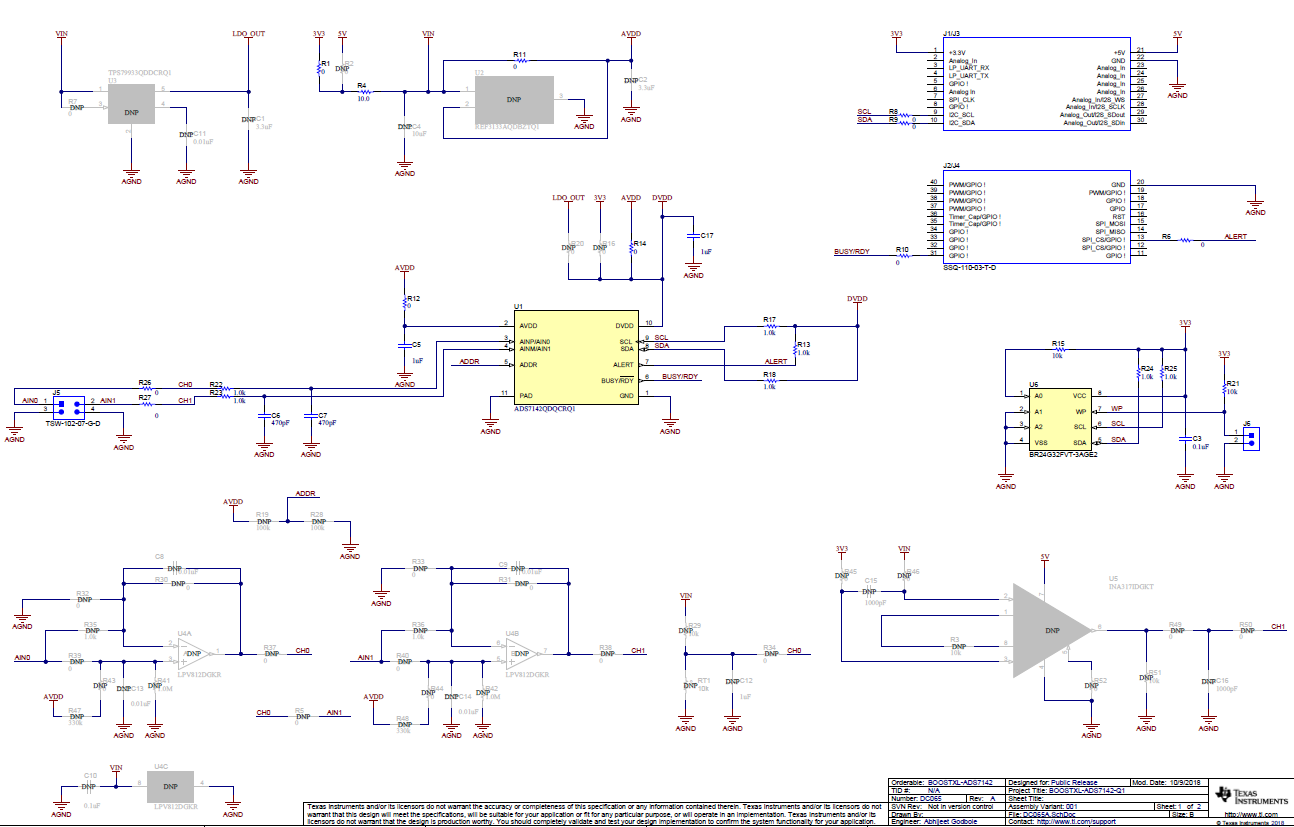Select resistor R8 on SCL line
1294x827 pixels.
[x=905, y=113]
